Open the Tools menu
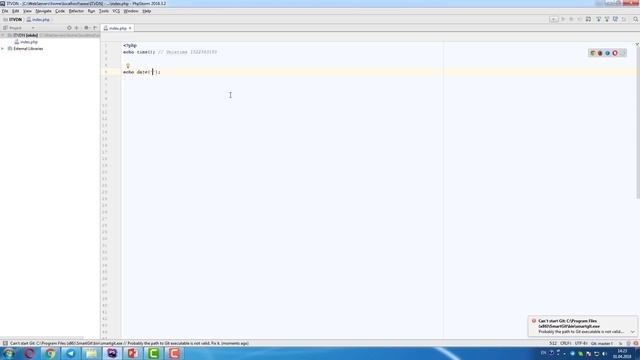 104,11
